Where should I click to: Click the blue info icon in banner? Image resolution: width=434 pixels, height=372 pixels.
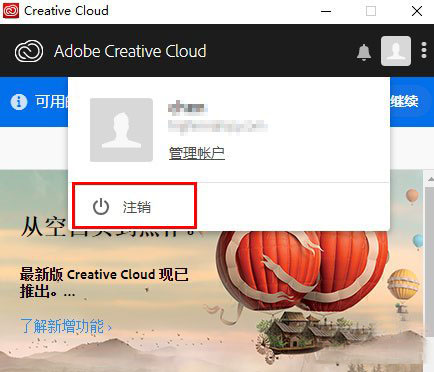click(19, 102)
